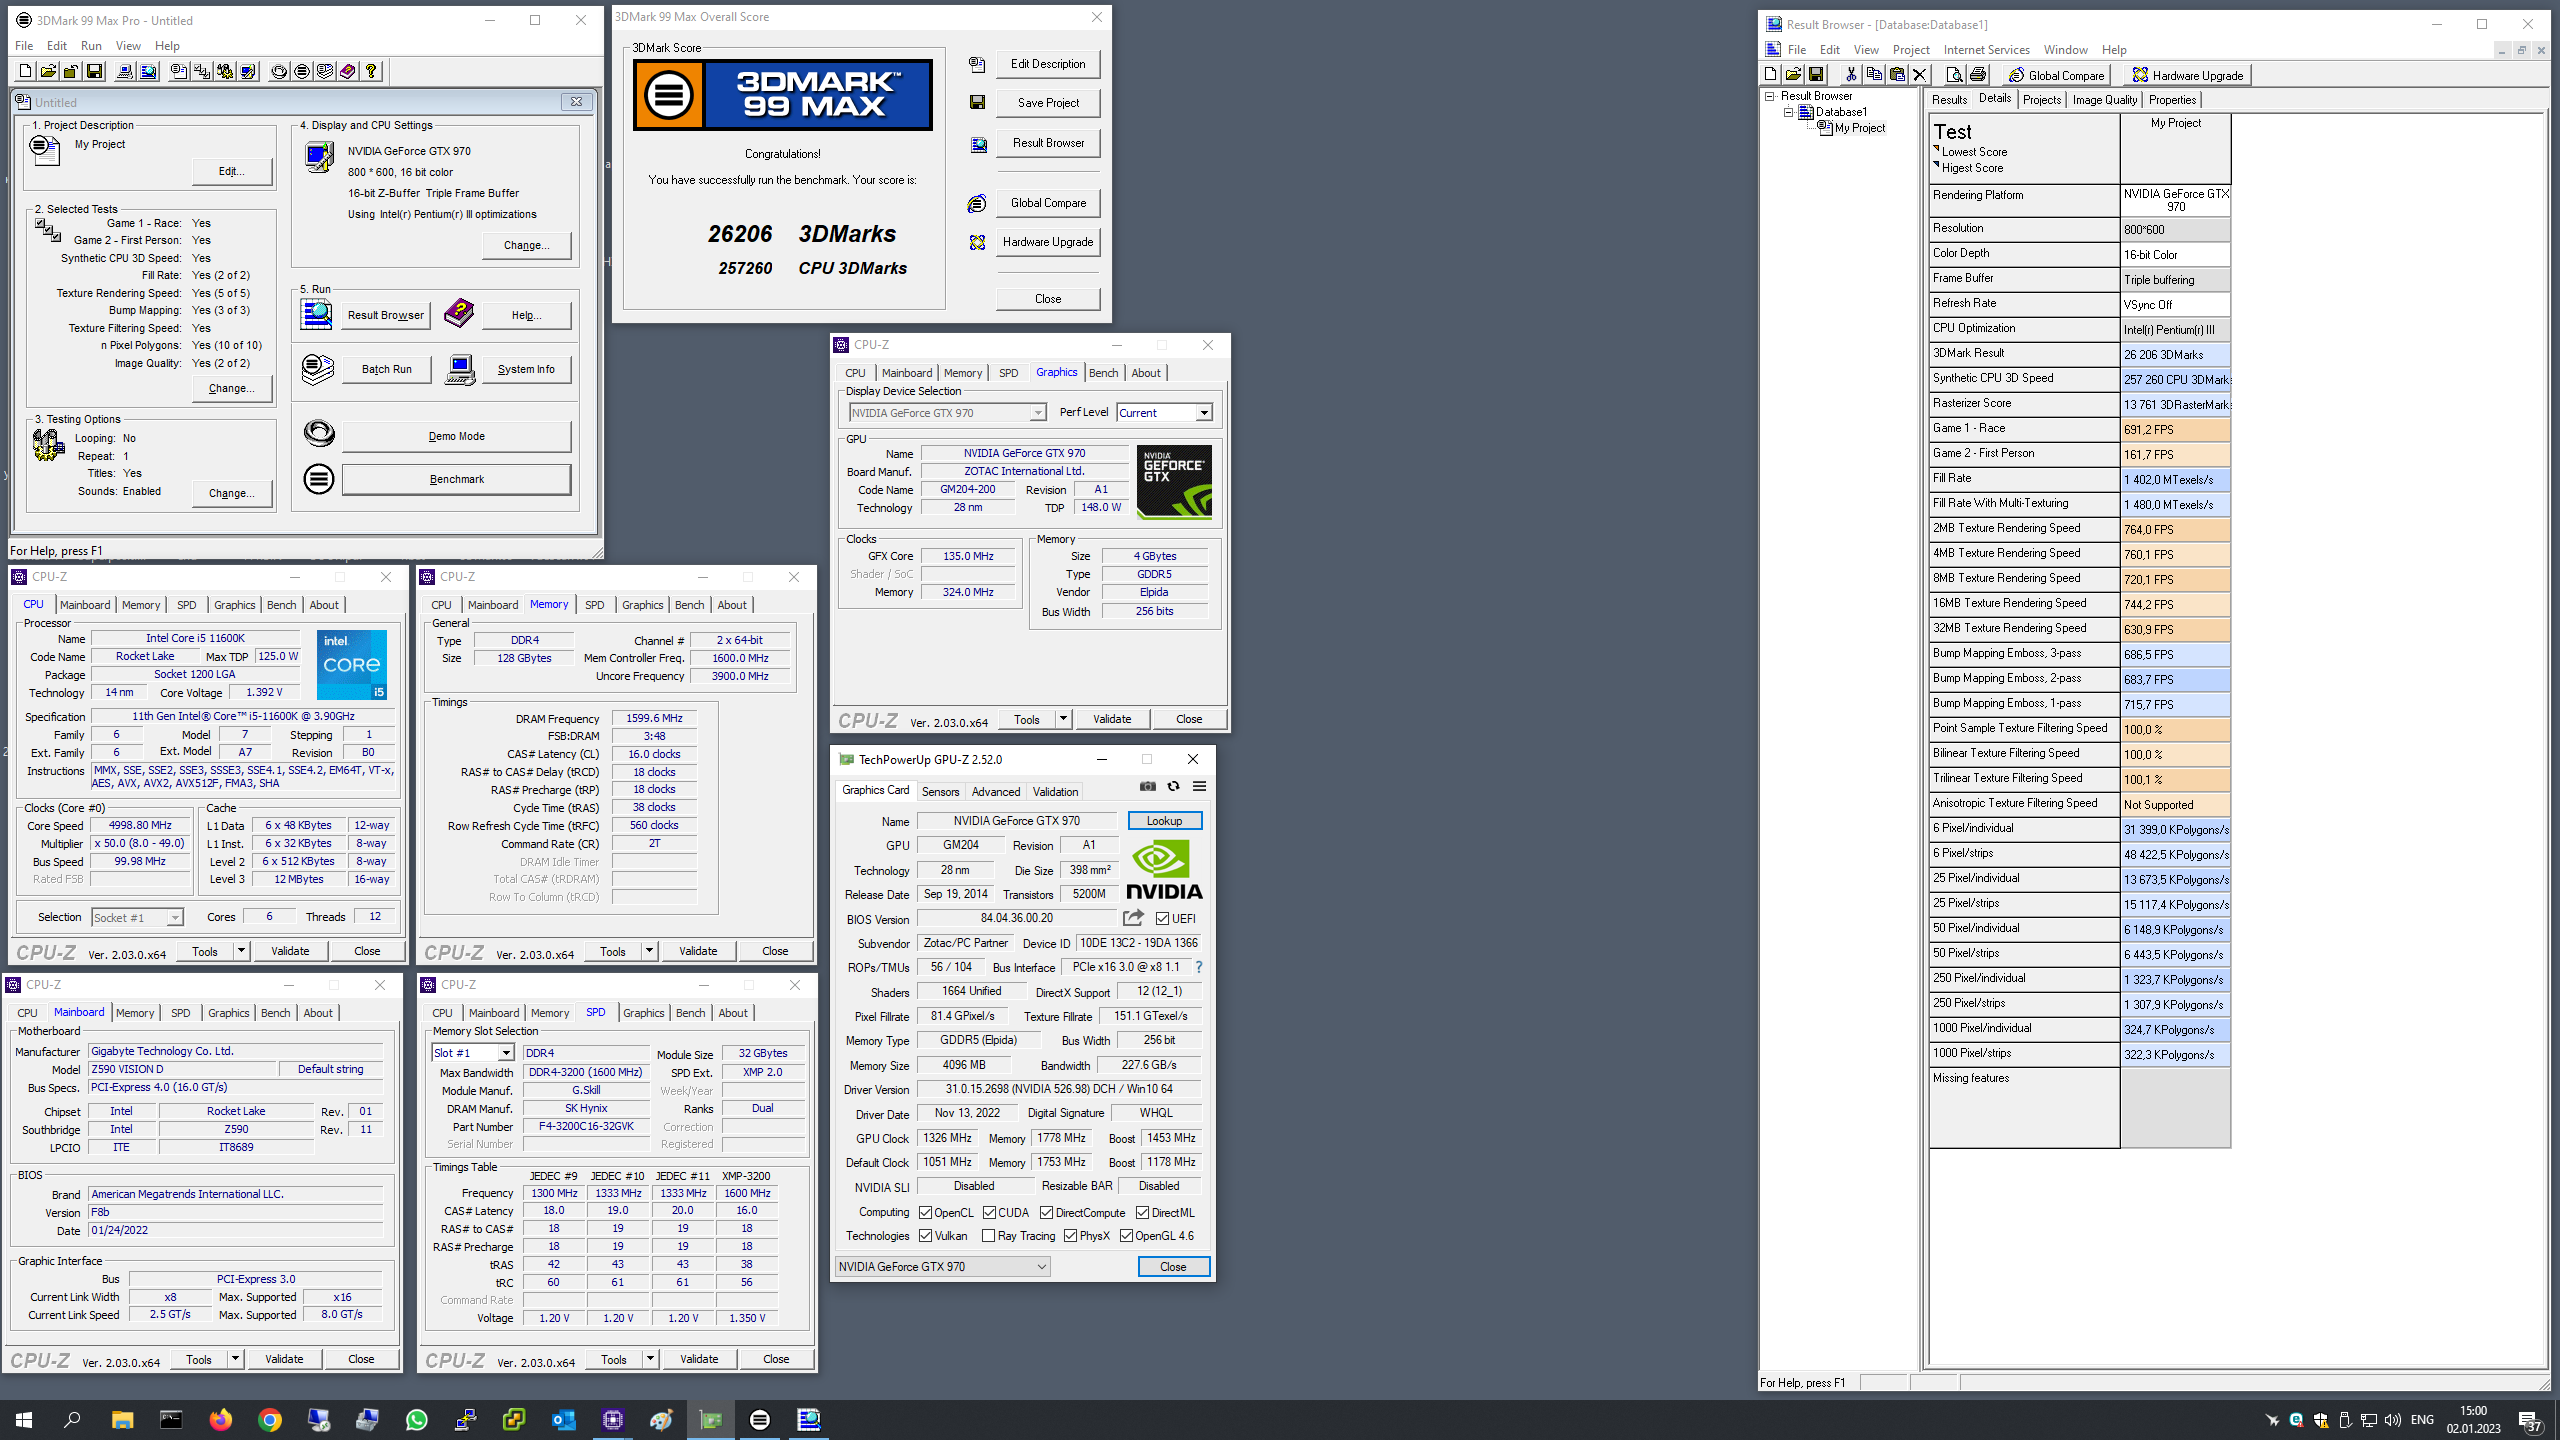This screenshot has width=2560, height=1440.
Task: Toggle OpenCL checkbox in GPU-Z
Action: click(926, 1213)
